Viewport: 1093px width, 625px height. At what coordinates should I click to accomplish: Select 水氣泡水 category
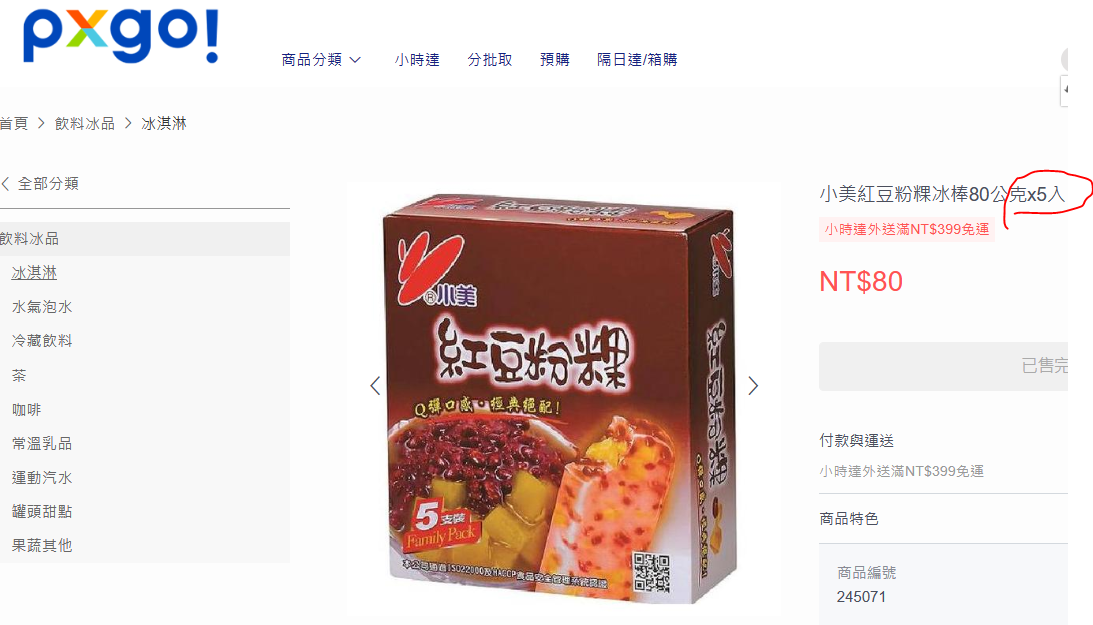(x=42, y=307)
